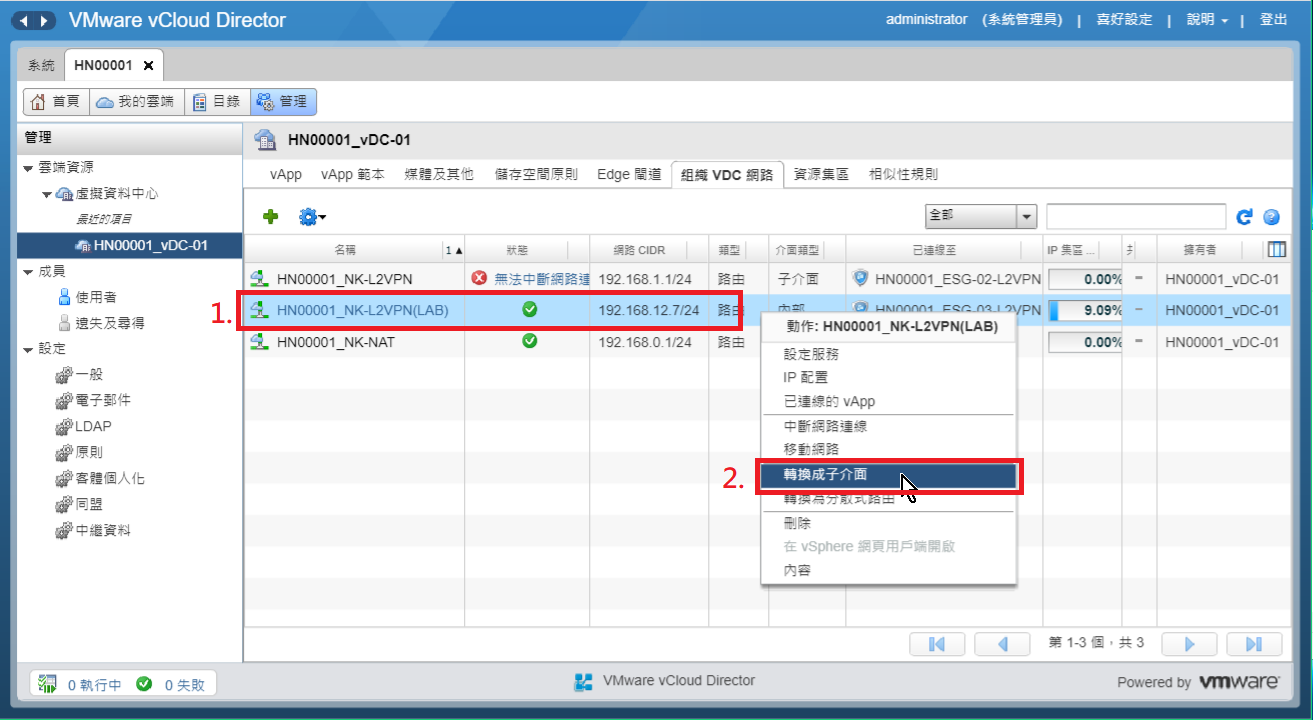
Task: Open the 0 執行中 task status
Action: [x=80, y=685]
